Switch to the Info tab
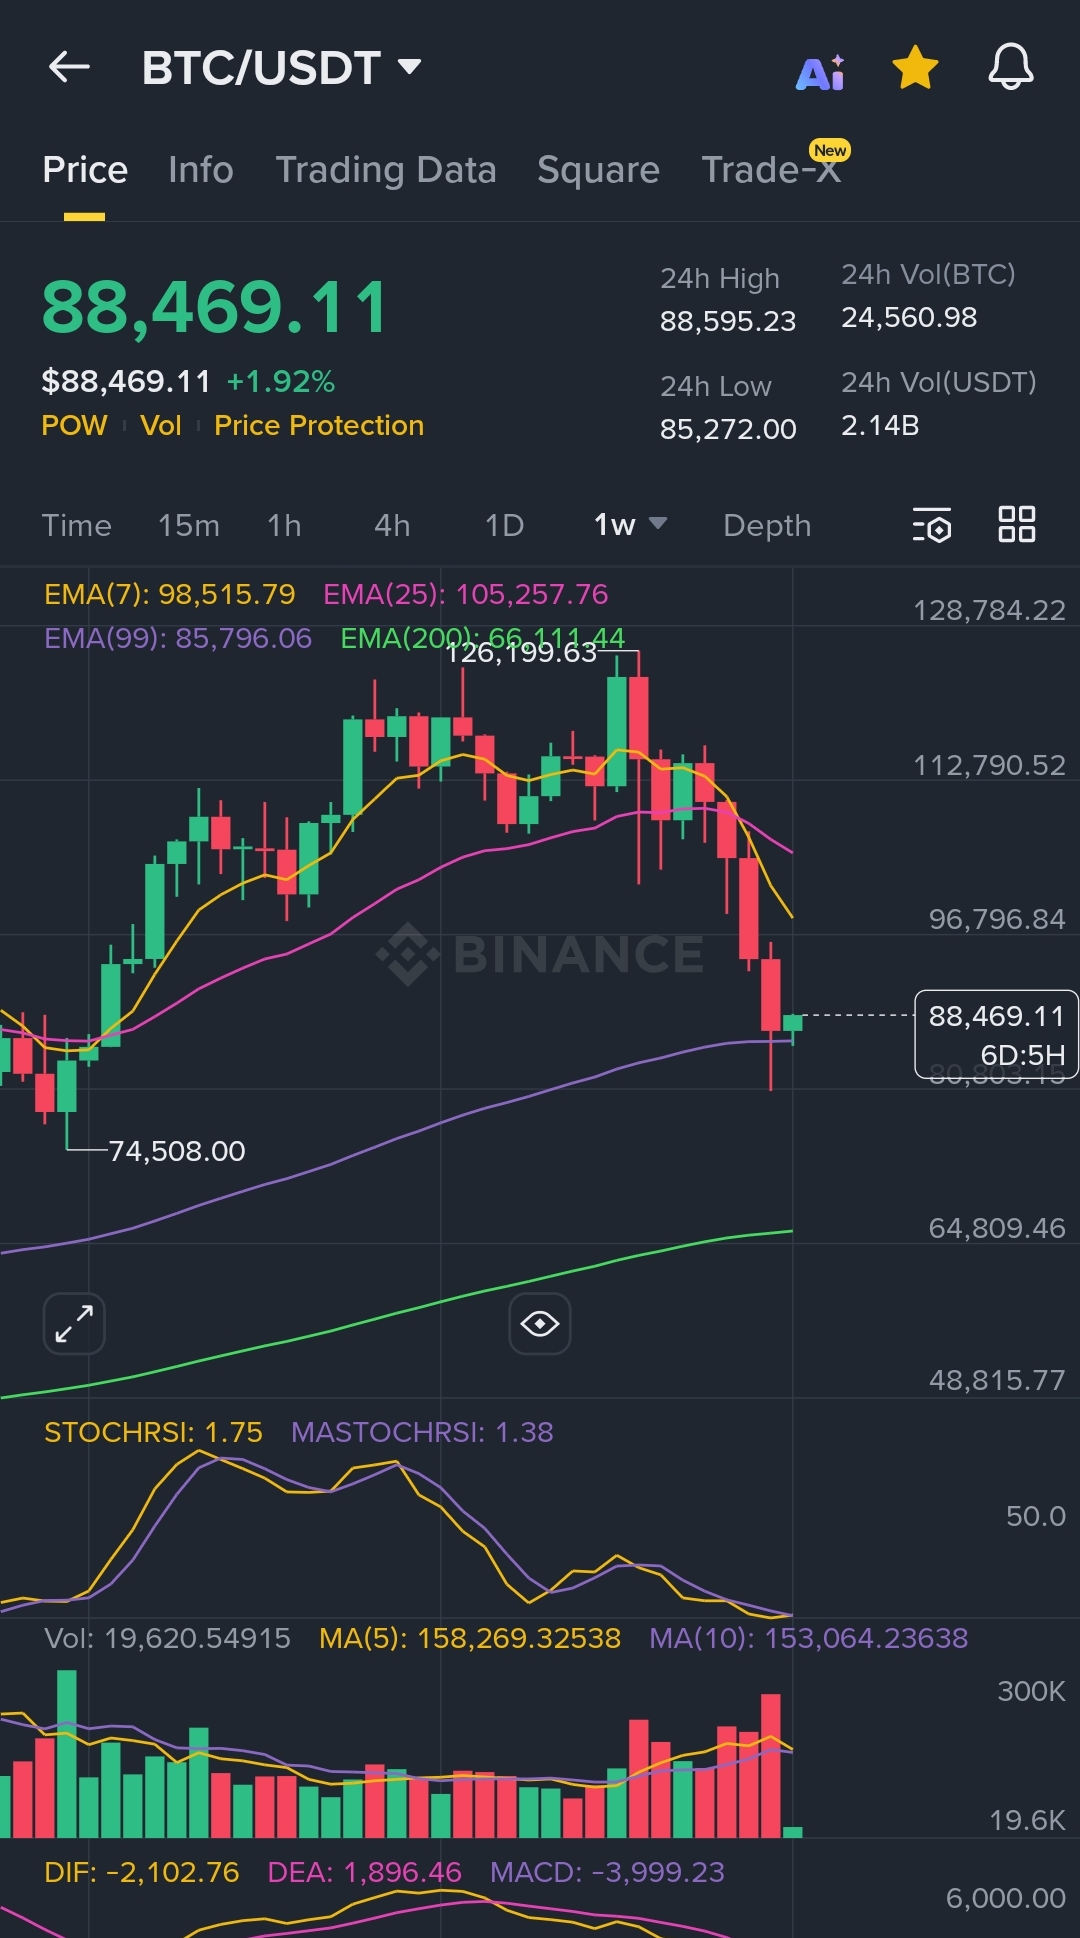1080x1938 pixels. tap(201, 170)
